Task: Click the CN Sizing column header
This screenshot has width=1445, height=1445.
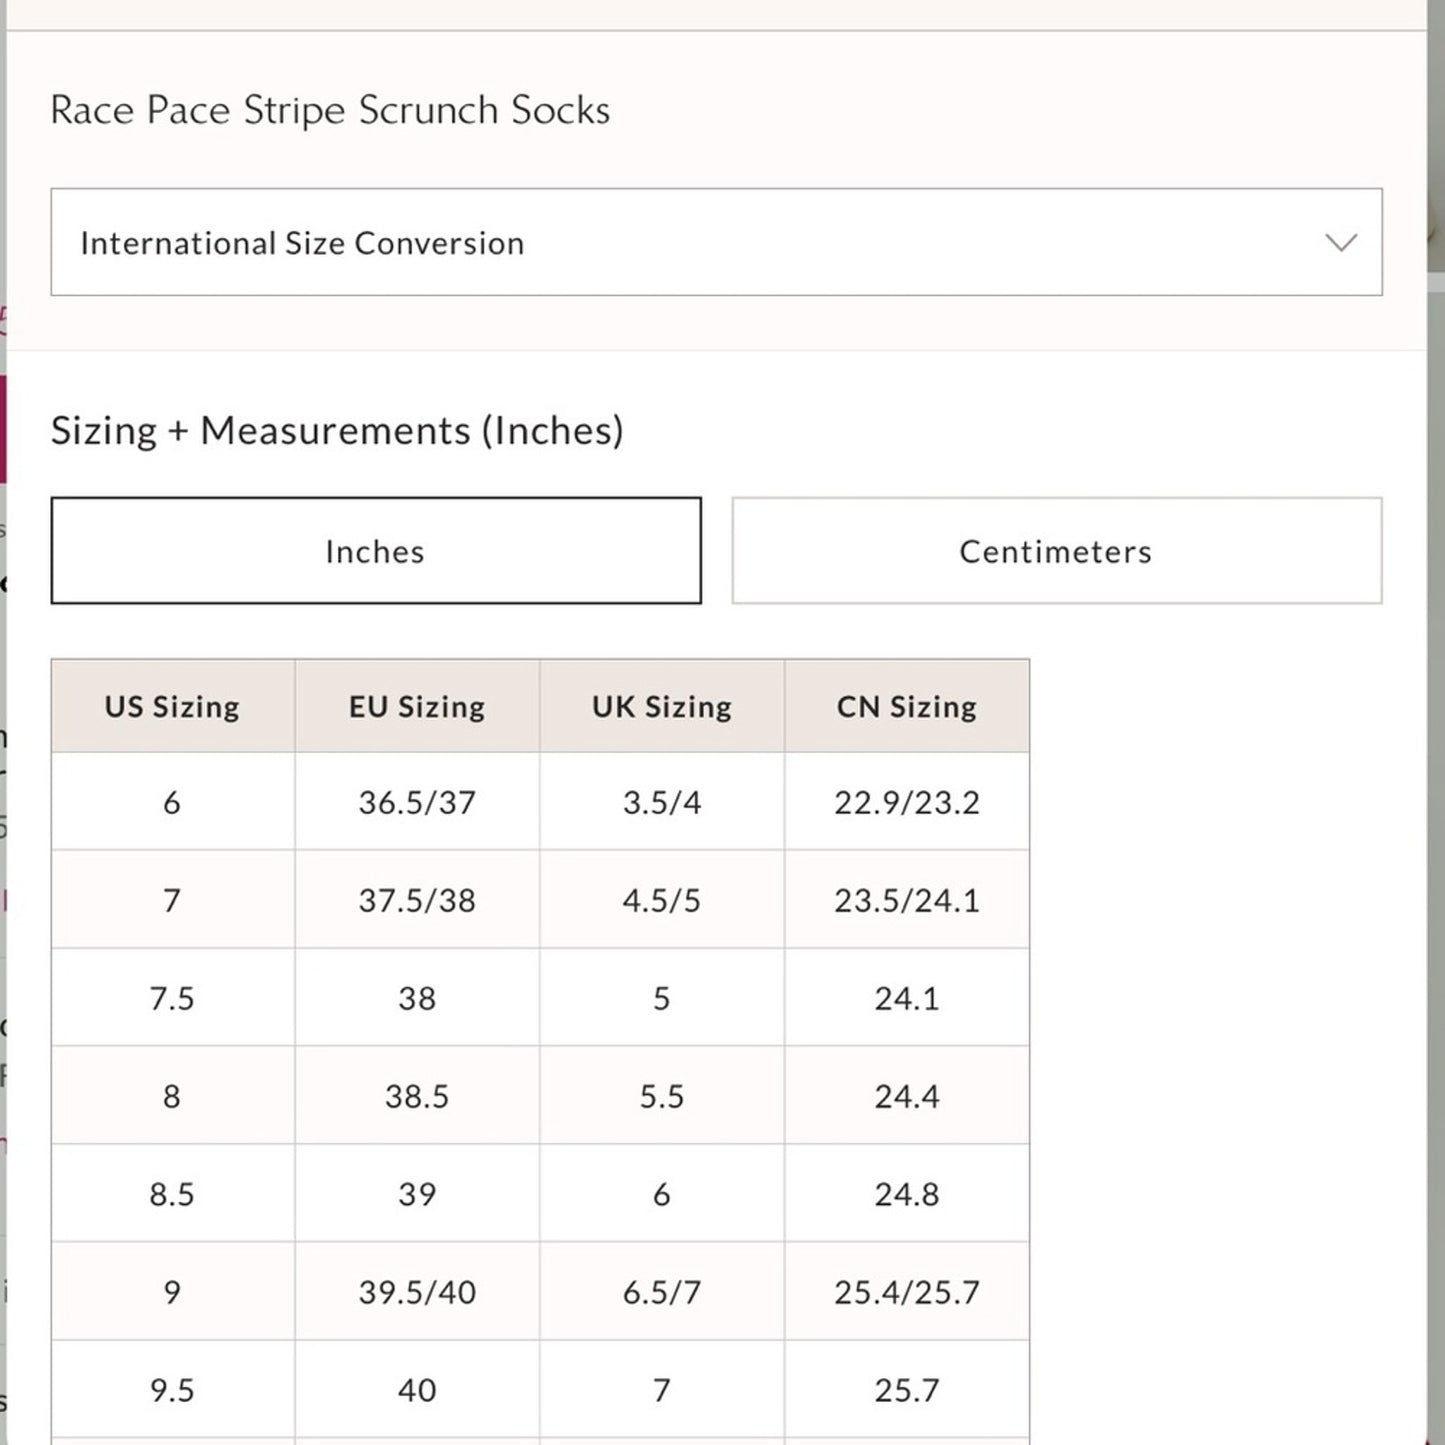Action: coord(905,706)
